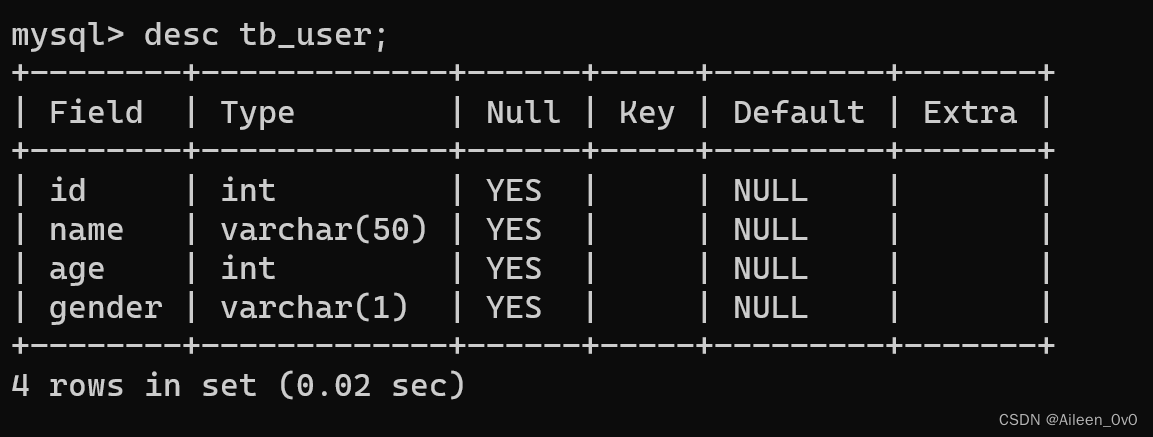Click the int type in the id row
Viewport: 1153px width, 437px height.
(x=248, y=190)
